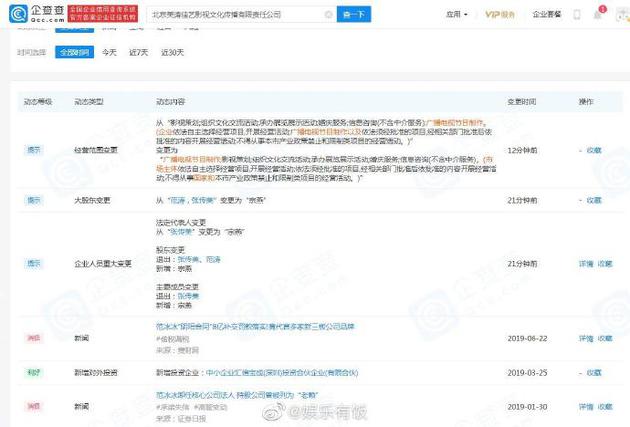Image resolution: width=630 pixels, height=427 pixels.
Task: Click the 变更时间 column header
Action: point(522,102)
